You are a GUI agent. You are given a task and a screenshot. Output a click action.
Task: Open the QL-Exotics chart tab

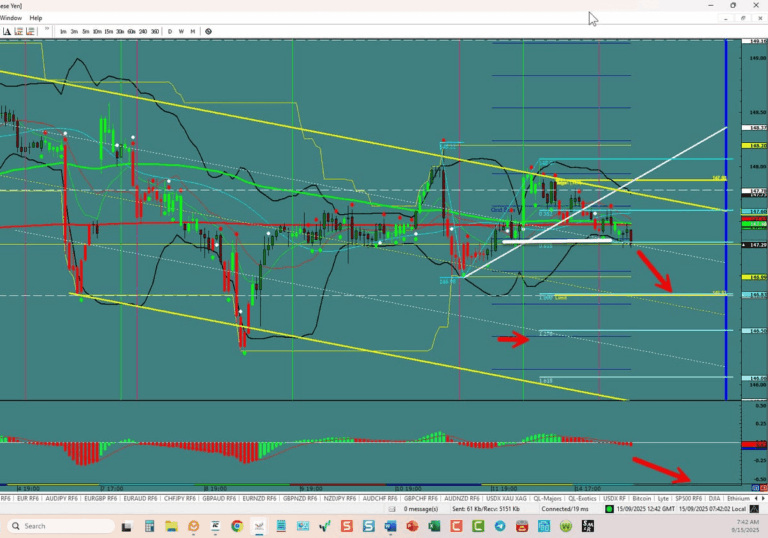coord(582,498)
